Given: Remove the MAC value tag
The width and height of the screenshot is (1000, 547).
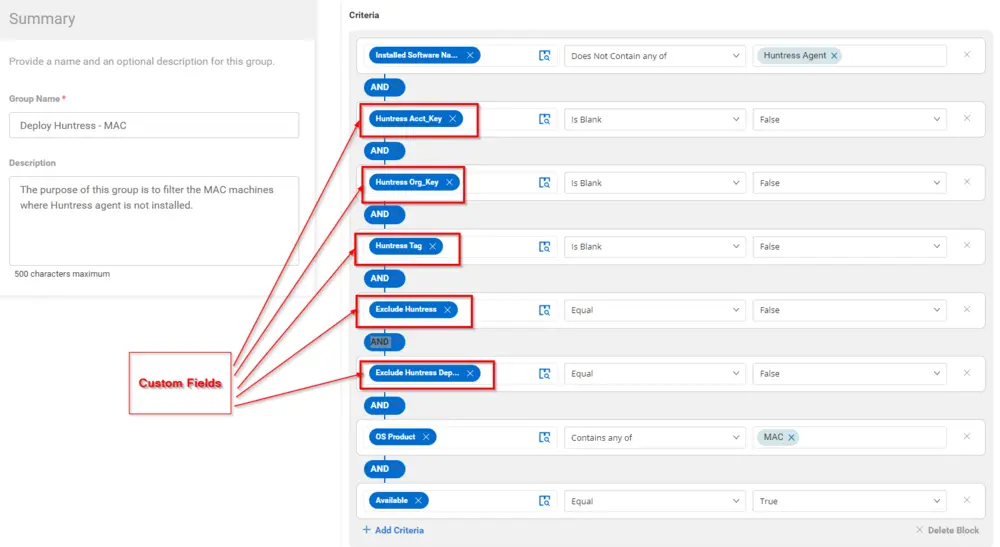Looking at the screenshot, I should pos(791,437).
